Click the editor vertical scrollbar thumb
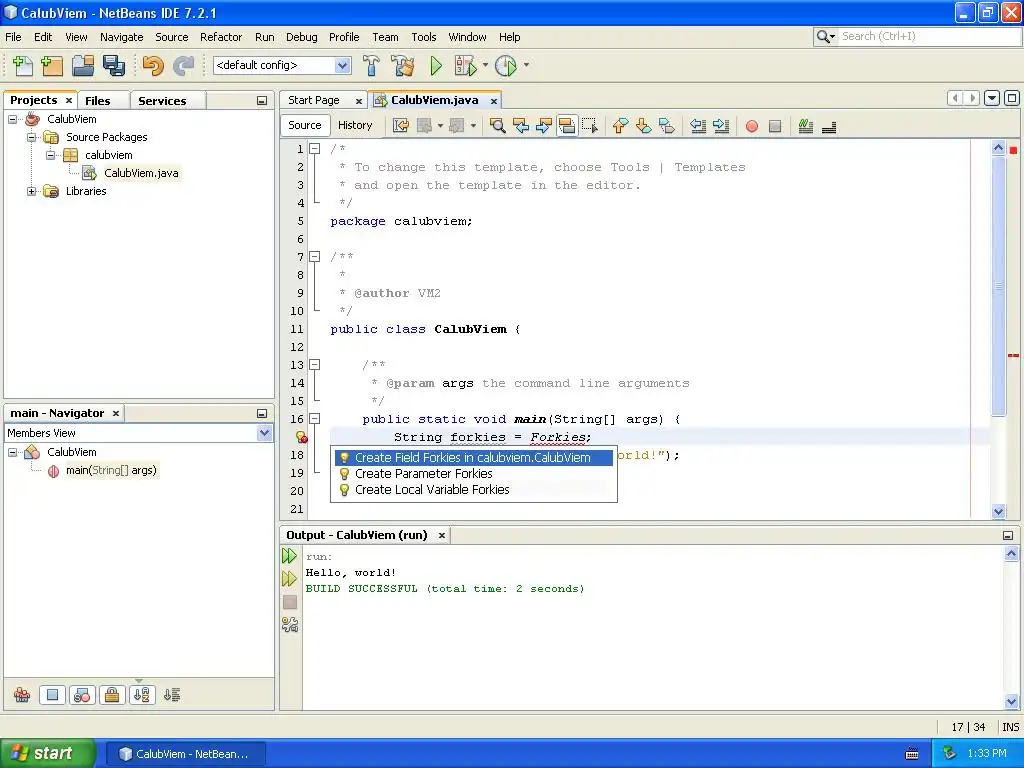 (999, 285)
